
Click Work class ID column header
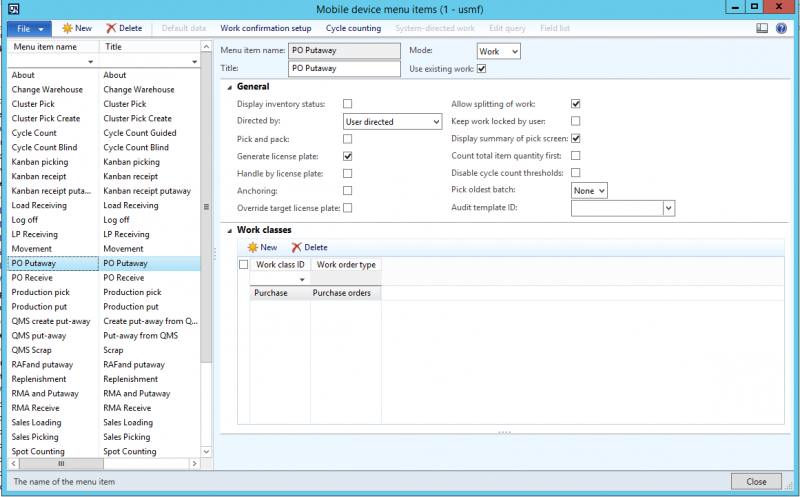(280, 264)
